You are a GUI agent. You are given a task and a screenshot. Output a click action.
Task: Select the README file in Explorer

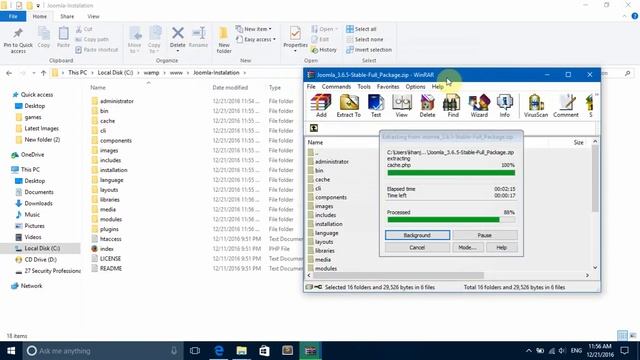tap(107, 268)
